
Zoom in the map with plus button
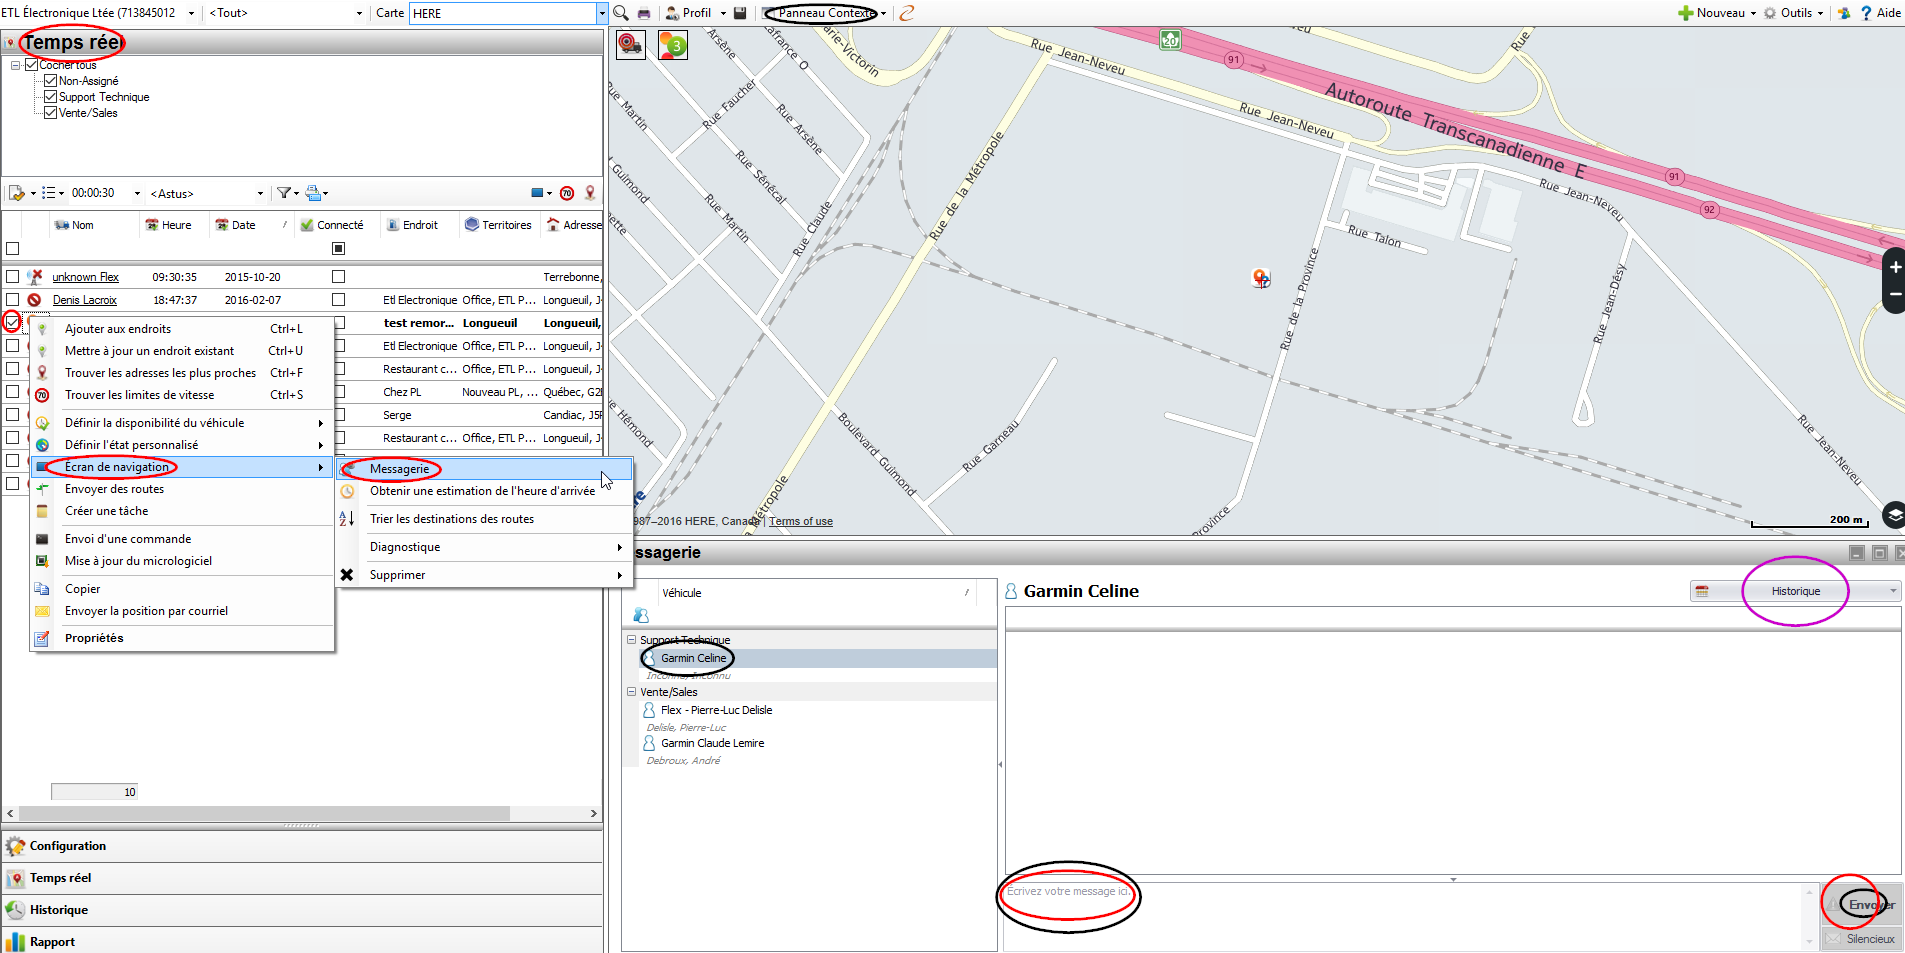click(1894, 267)
